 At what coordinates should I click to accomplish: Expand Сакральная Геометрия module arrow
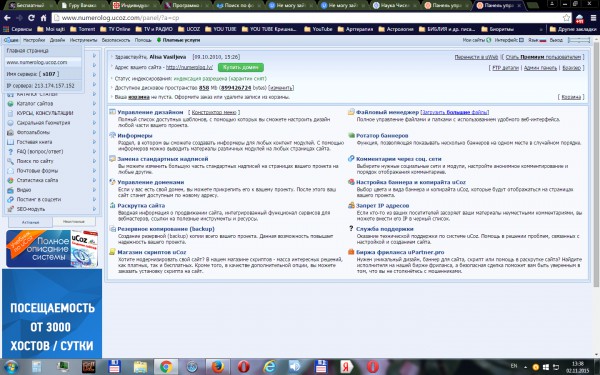(x=94, y=122)
